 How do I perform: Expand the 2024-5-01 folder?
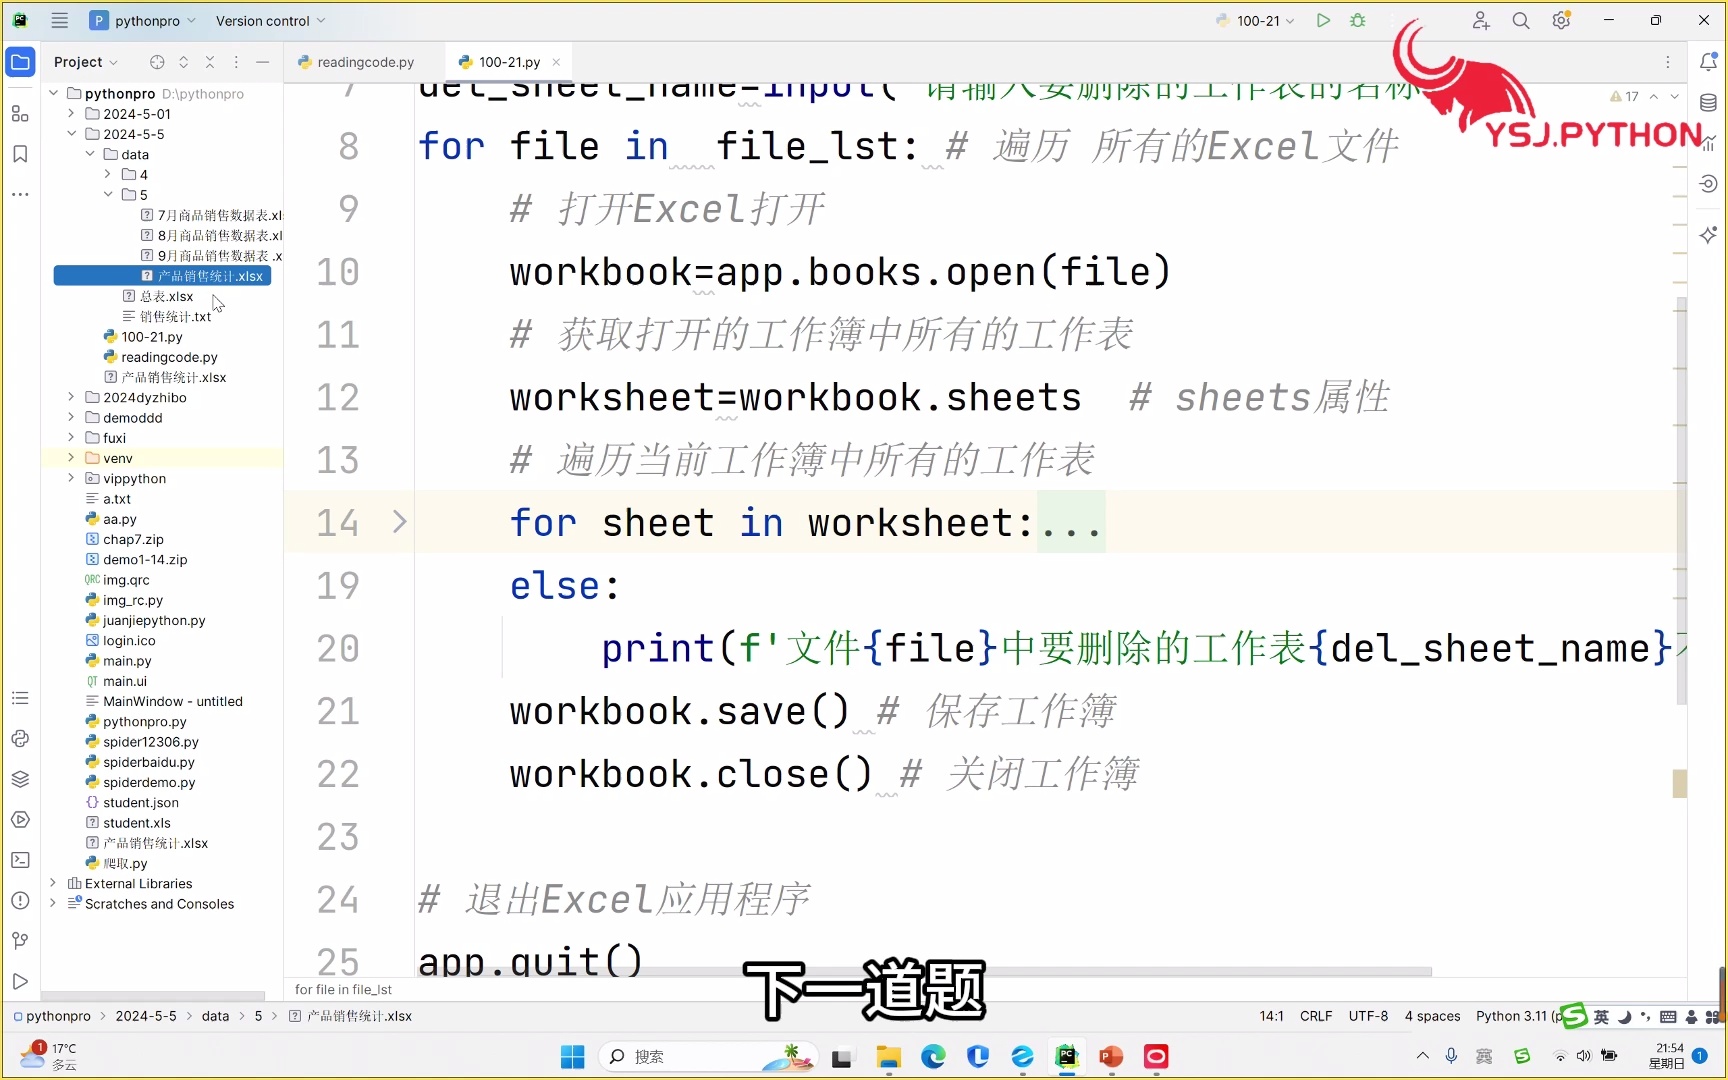(71, 113)
